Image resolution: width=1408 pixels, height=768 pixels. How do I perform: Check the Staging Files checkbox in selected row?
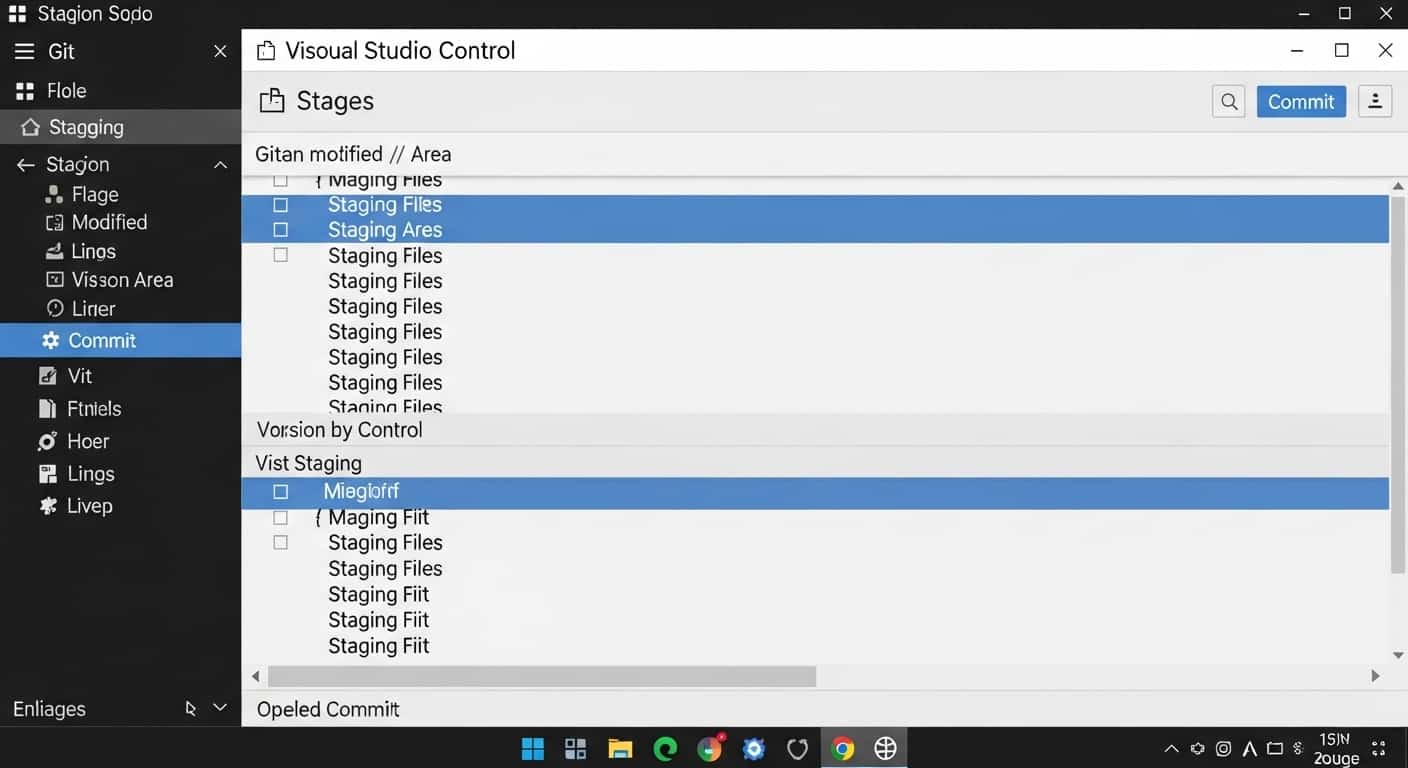coord(280,204)
